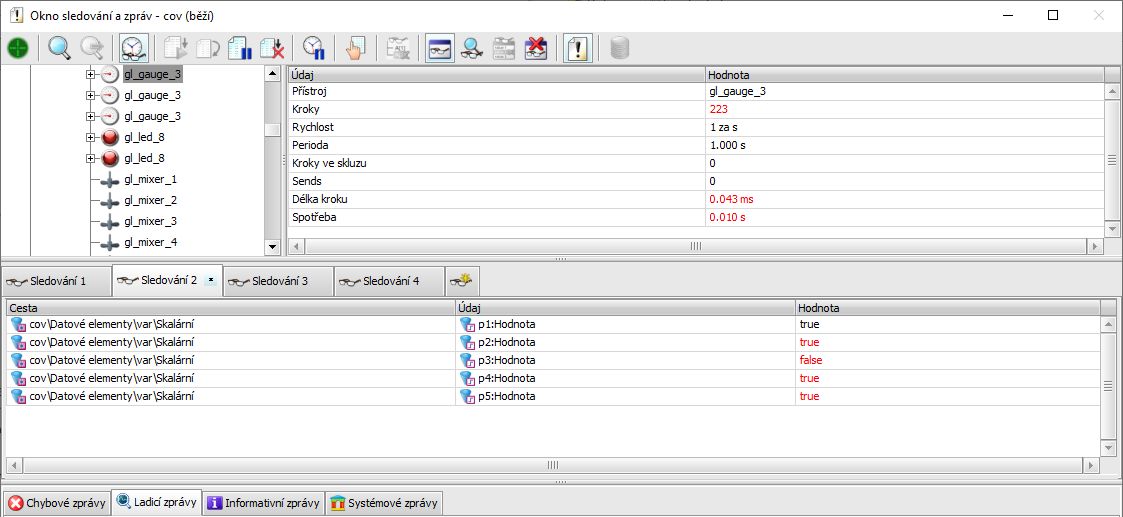Expand the highlighted gl_gauge_3 tree node
This screenshot has height=517, width=1123.
90,75
